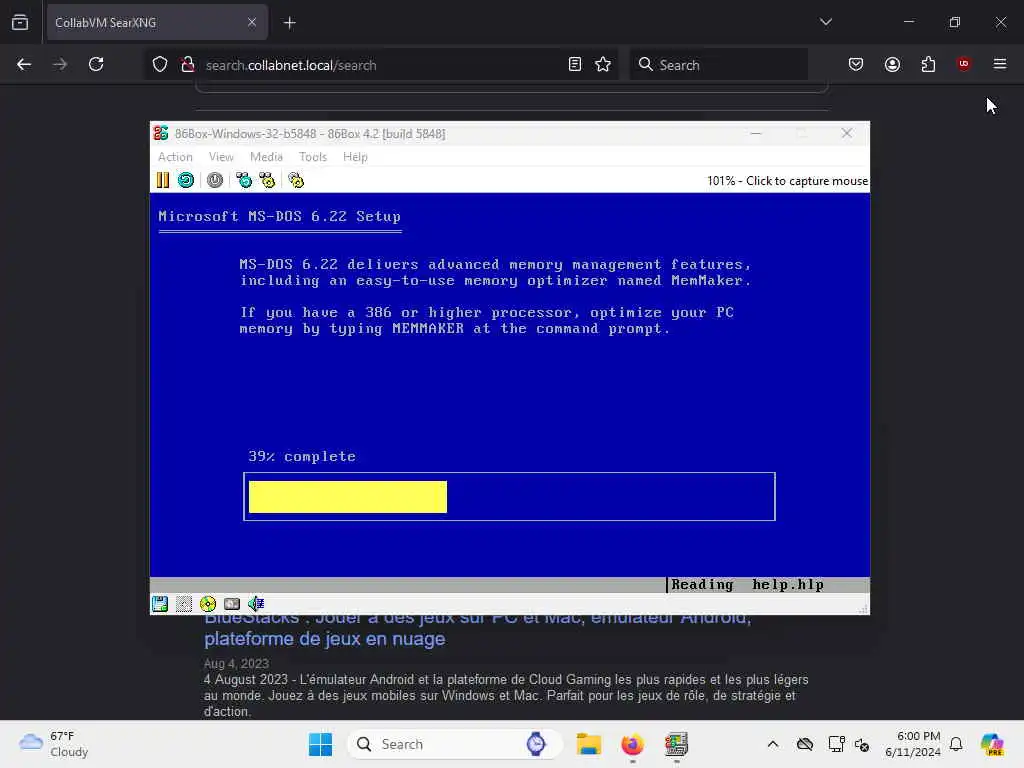Click the address bar showing search.collabnet.local
This screenshot has height=768, width=1024.
[x=382, y=65]
